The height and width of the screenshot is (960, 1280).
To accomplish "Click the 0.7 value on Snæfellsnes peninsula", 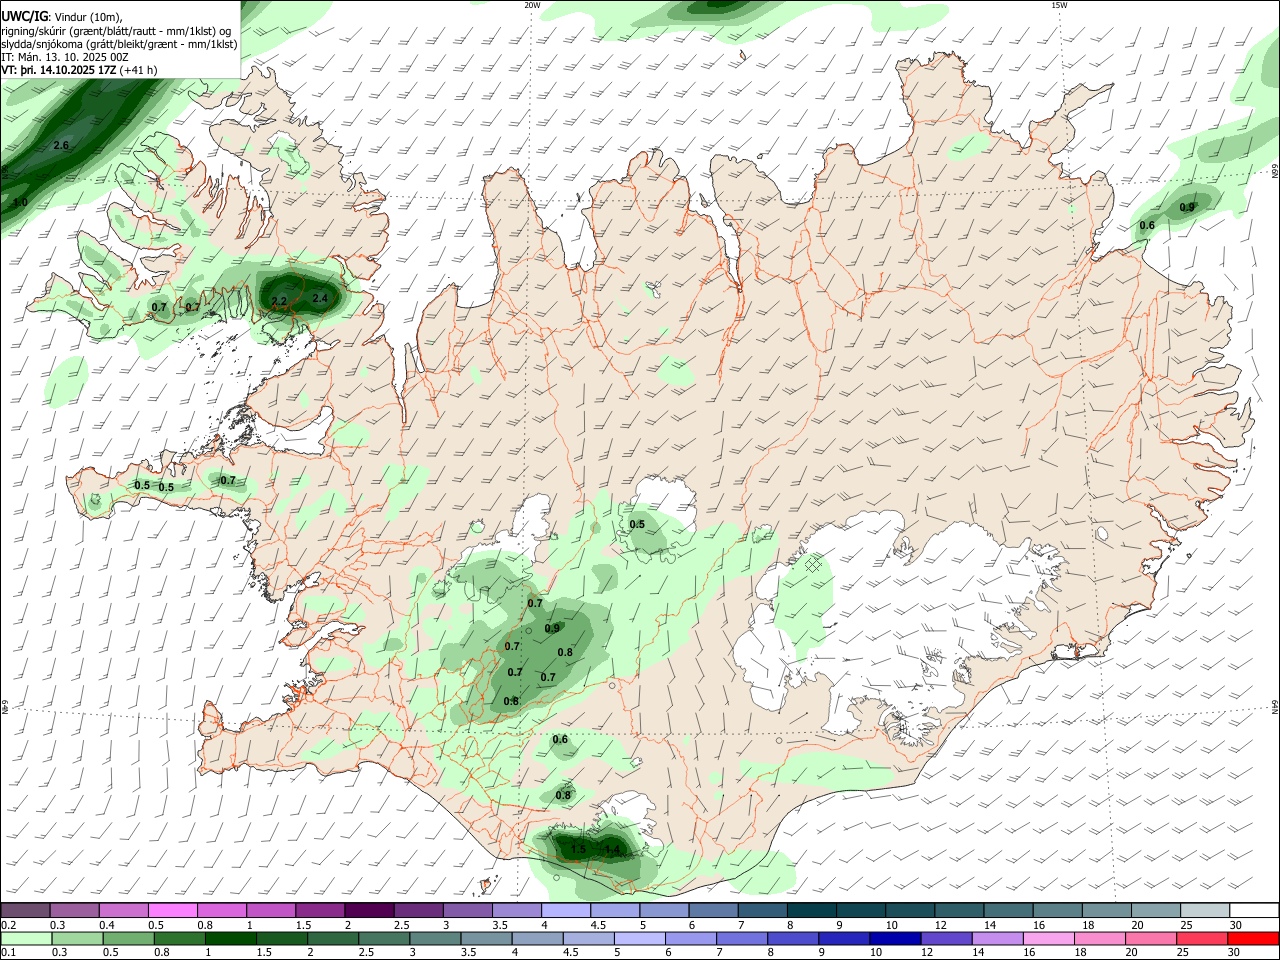I will click(228, 481).
